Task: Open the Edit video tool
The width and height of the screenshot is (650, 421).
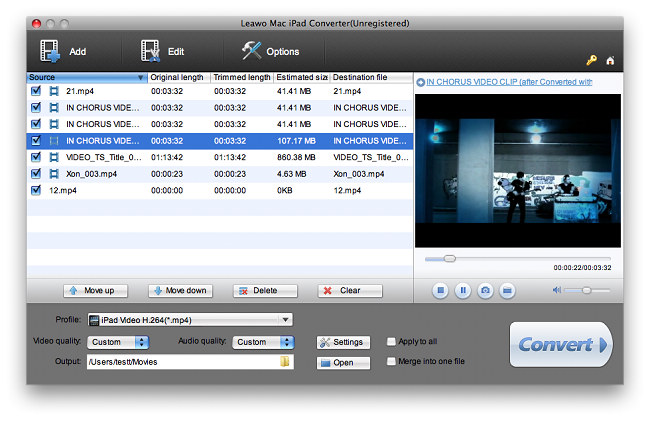Action: point(150,51)
